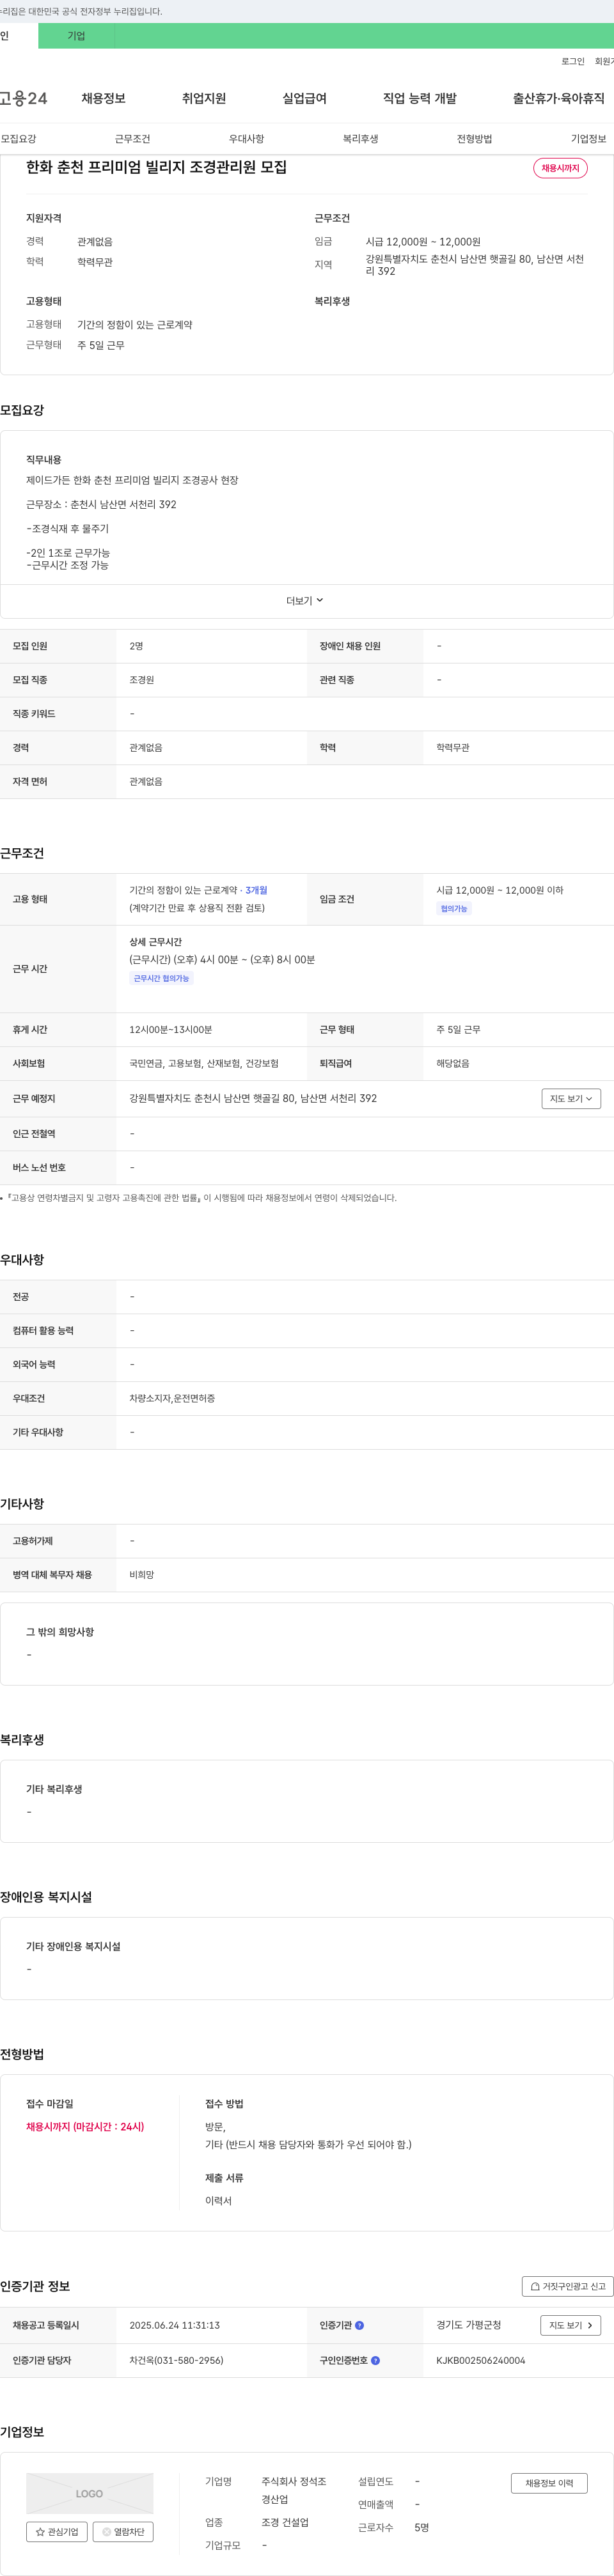Jump to the 복리후생 section tab

360,139
